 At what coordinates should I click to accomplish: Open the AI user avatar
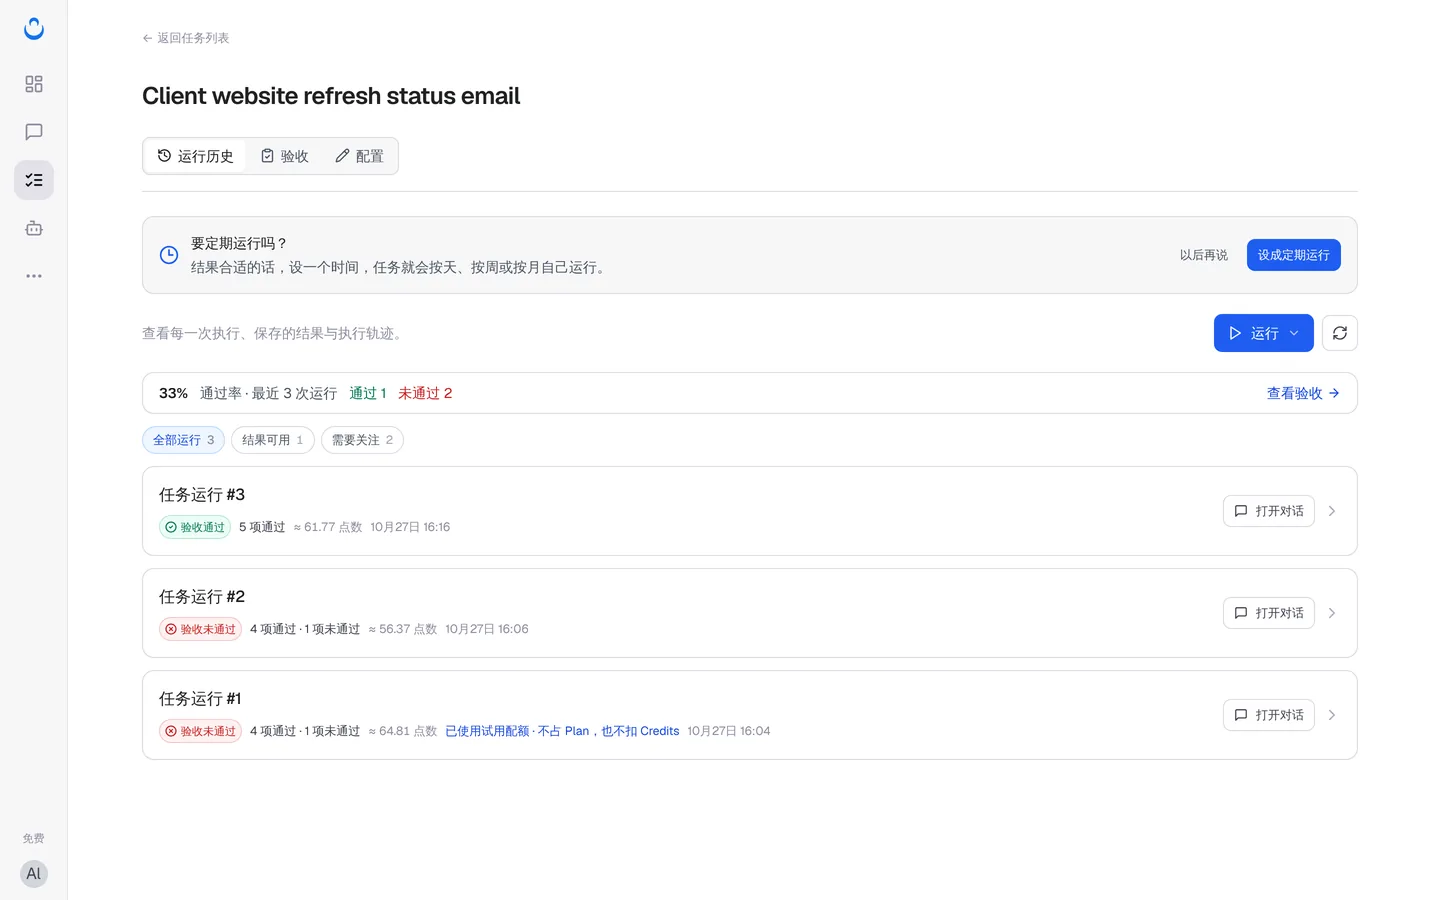pyautogui.click(x=34, y=874)
